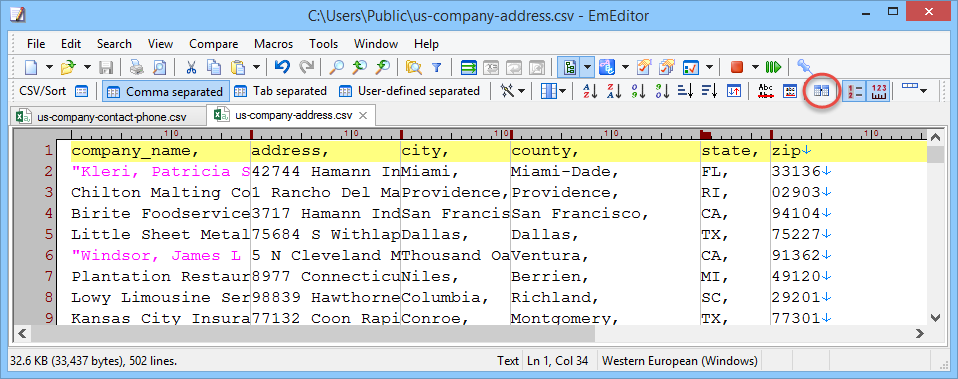Toggle Comma separated CSV mode
The height and width of the screenshot is (379, 958).
pyautogui.click(x=165, y=91)
